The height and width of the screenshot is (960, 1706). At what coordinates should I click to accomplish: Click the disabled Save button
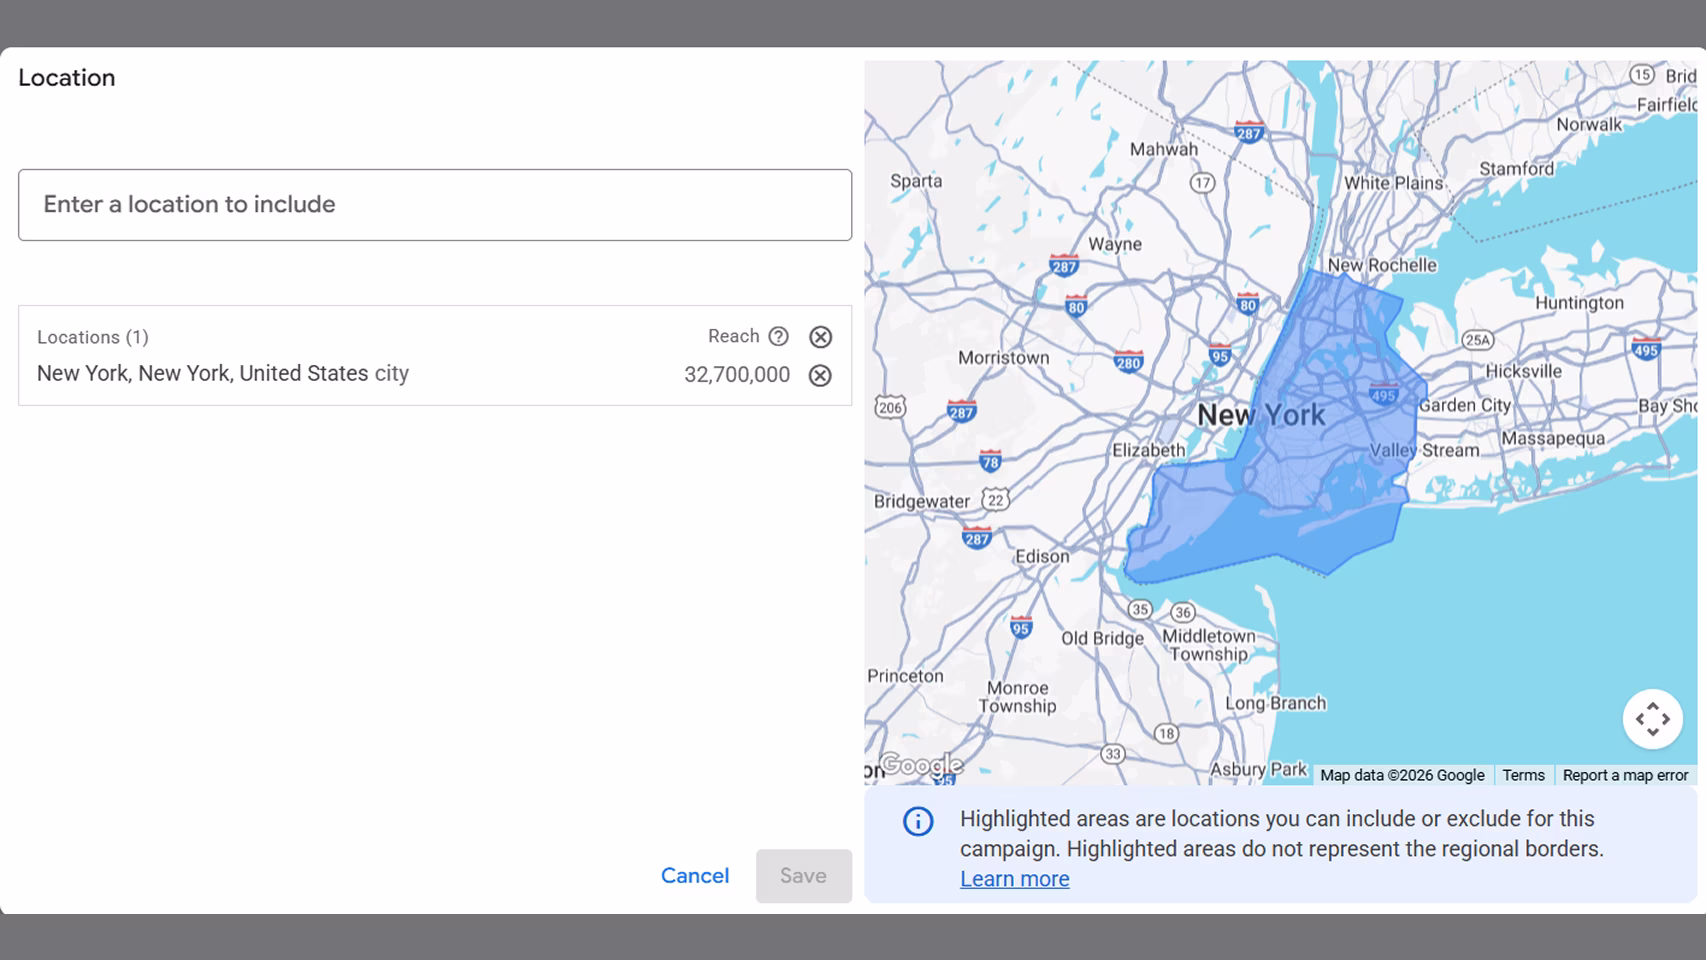click(804, 876)
